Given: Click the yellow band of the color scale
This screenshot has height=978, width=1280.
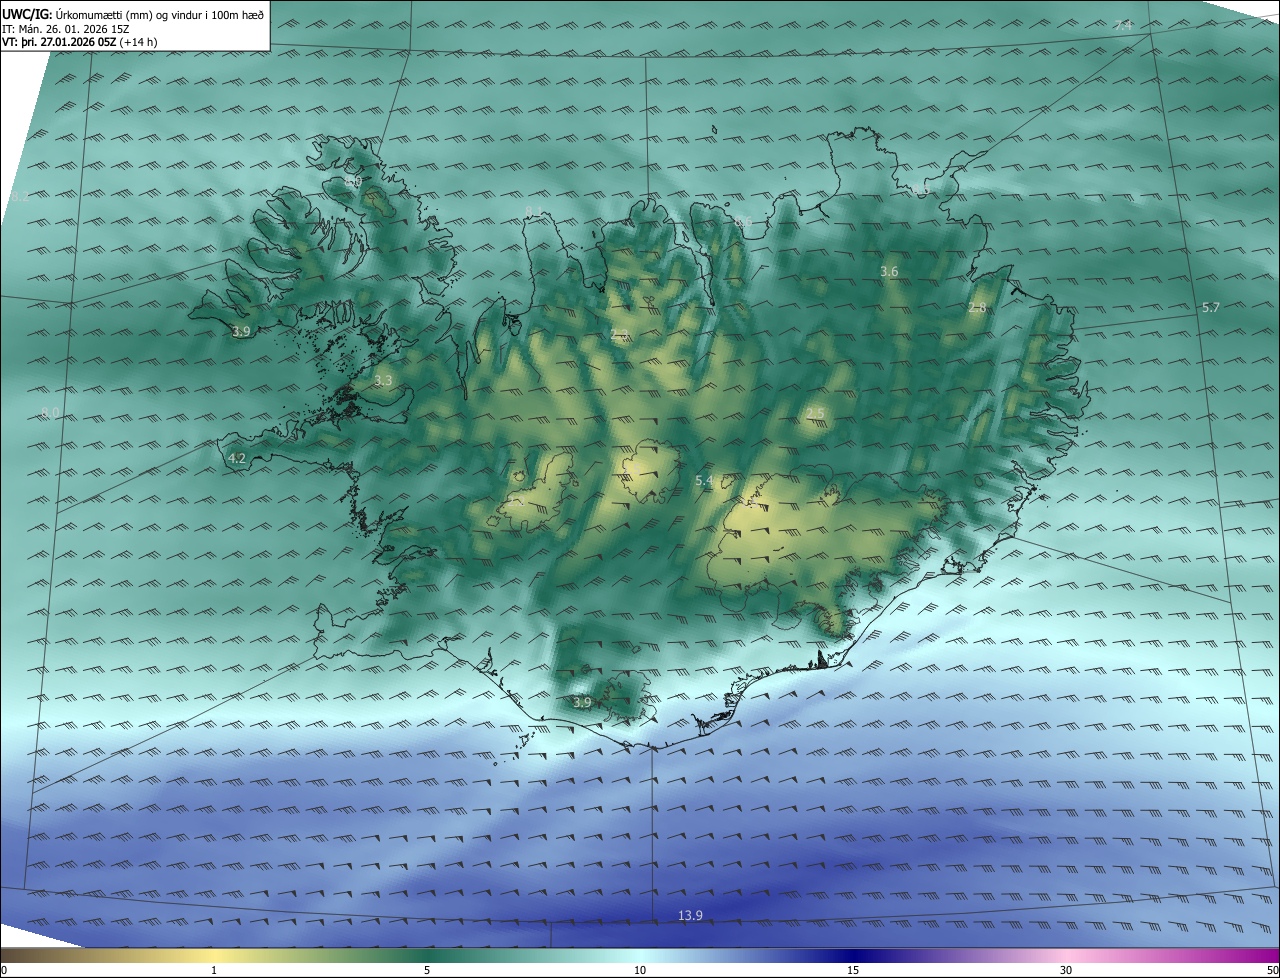Looking at the screenshot, I should point(215,955).
